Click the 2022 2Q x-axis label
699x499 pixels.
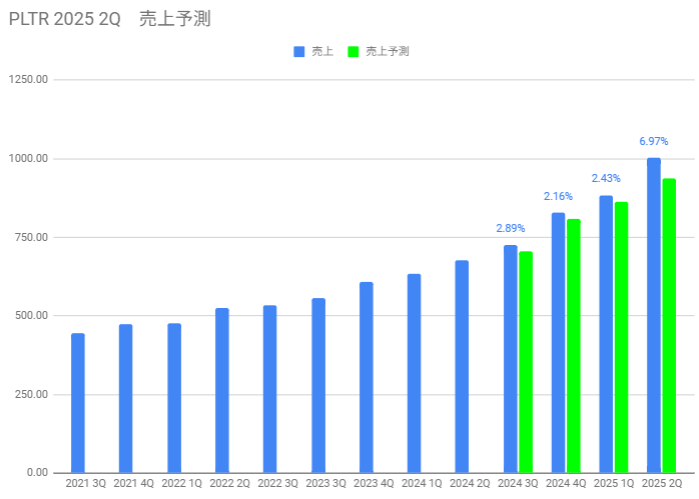(x=230, y=483)
